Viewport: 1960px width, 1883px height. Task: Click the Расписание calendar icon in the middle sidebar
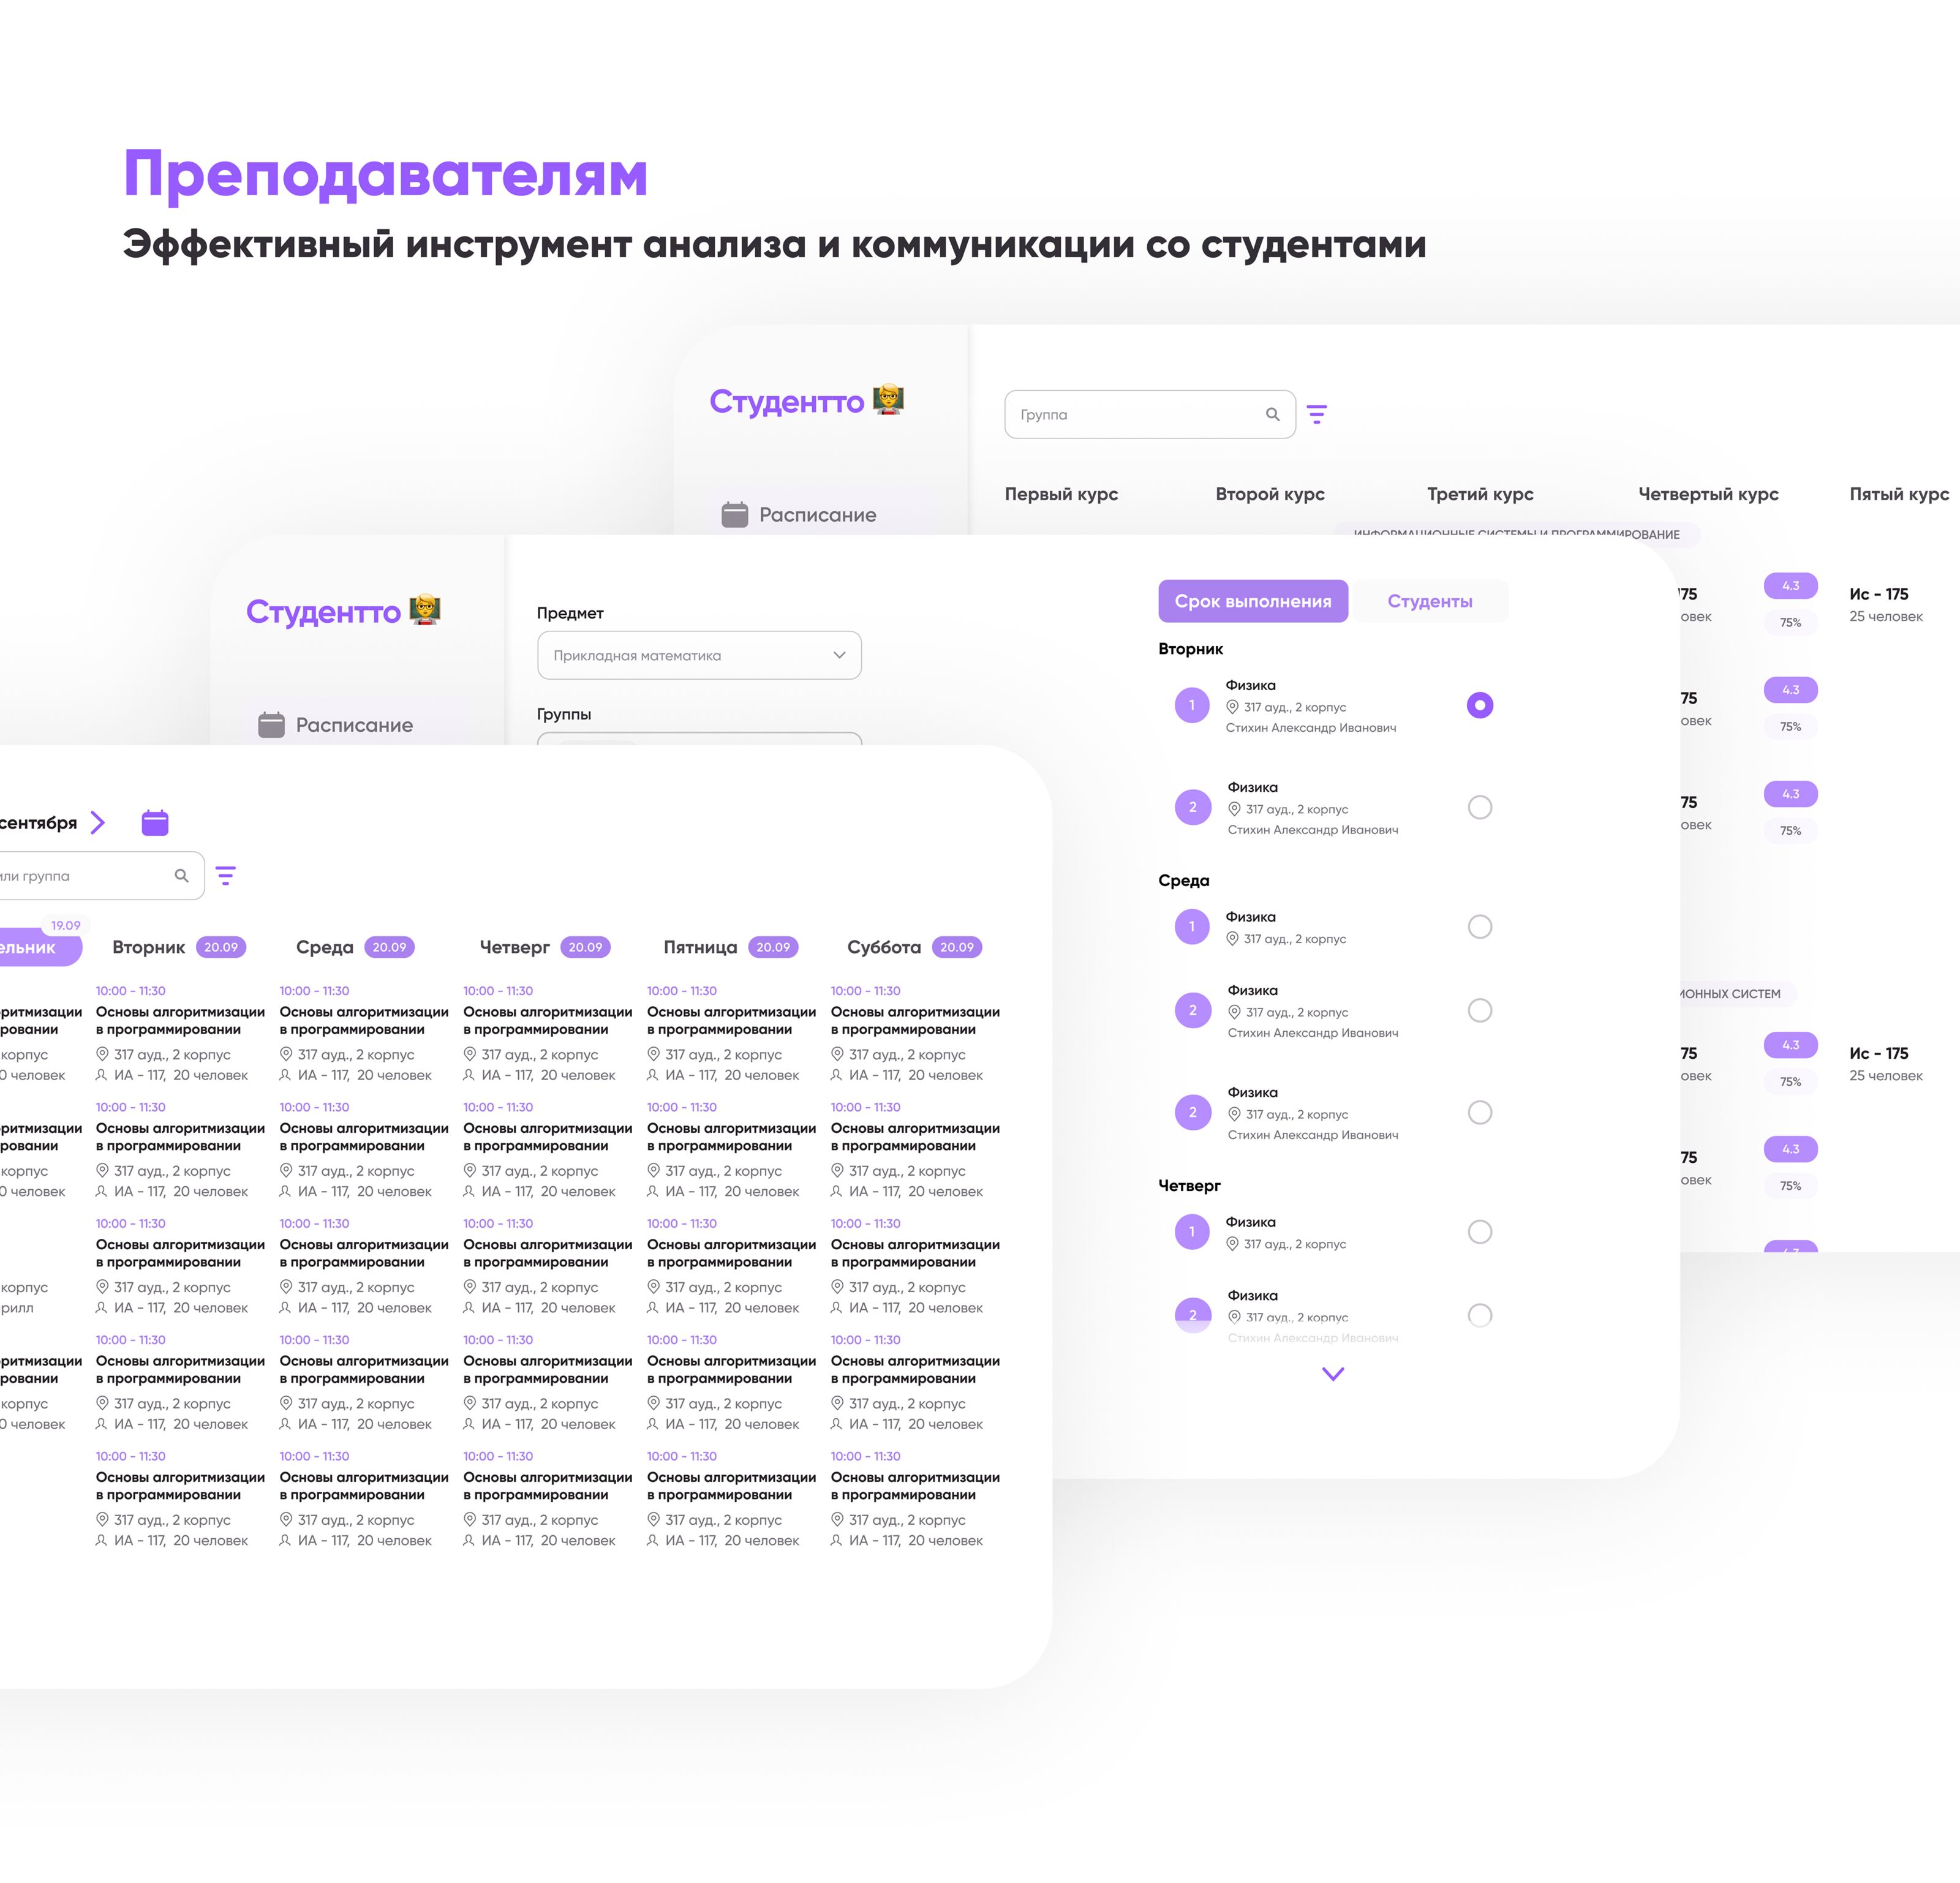(271, 725)
